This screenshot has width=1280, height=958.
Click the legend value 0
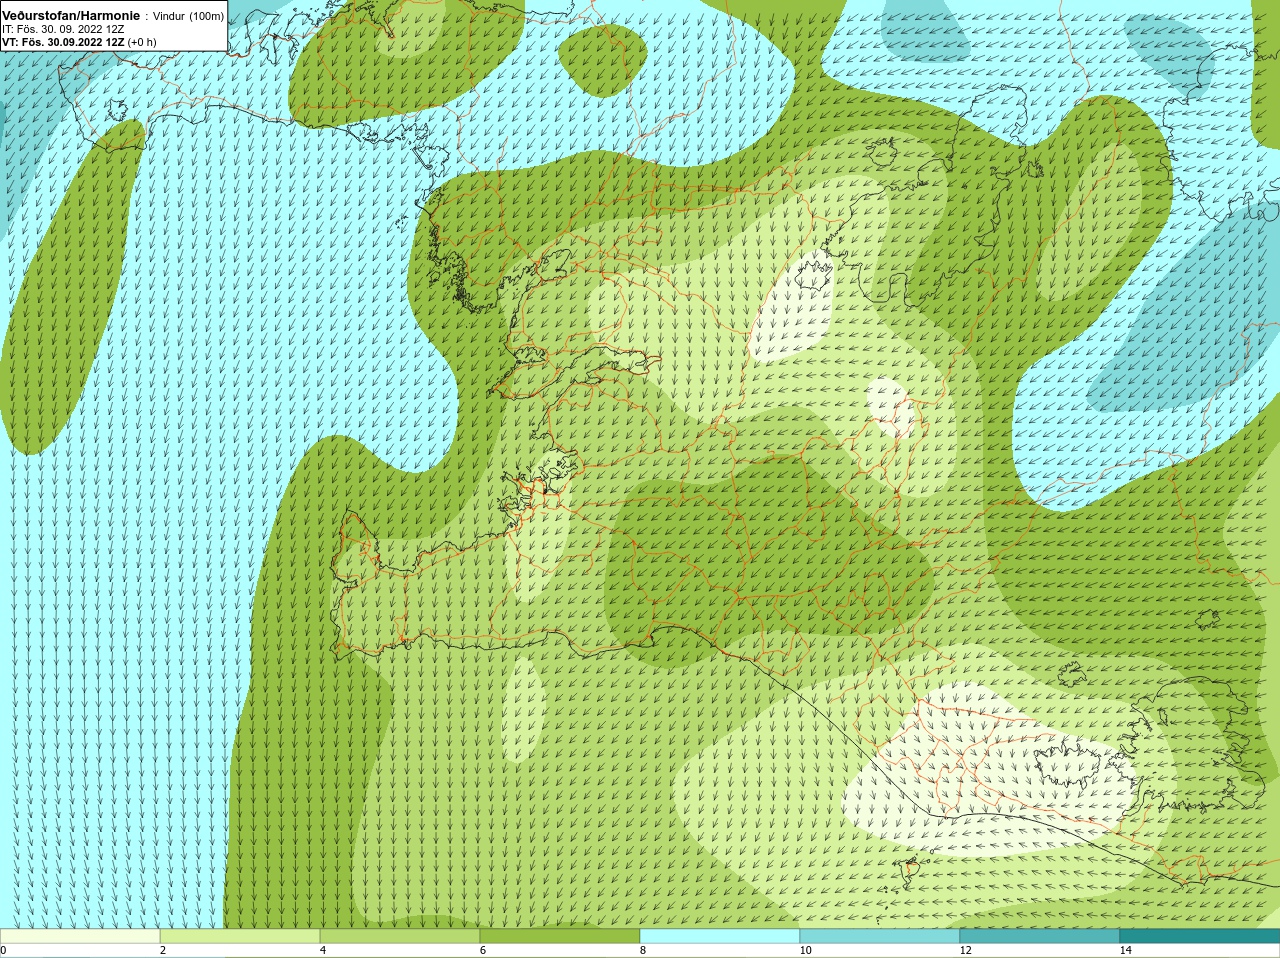(x=4, y=950)
